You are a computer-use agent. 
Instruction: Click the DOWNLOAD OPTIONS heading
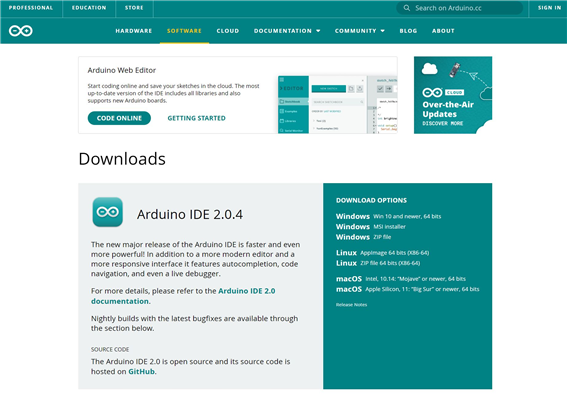coord(371,200)
